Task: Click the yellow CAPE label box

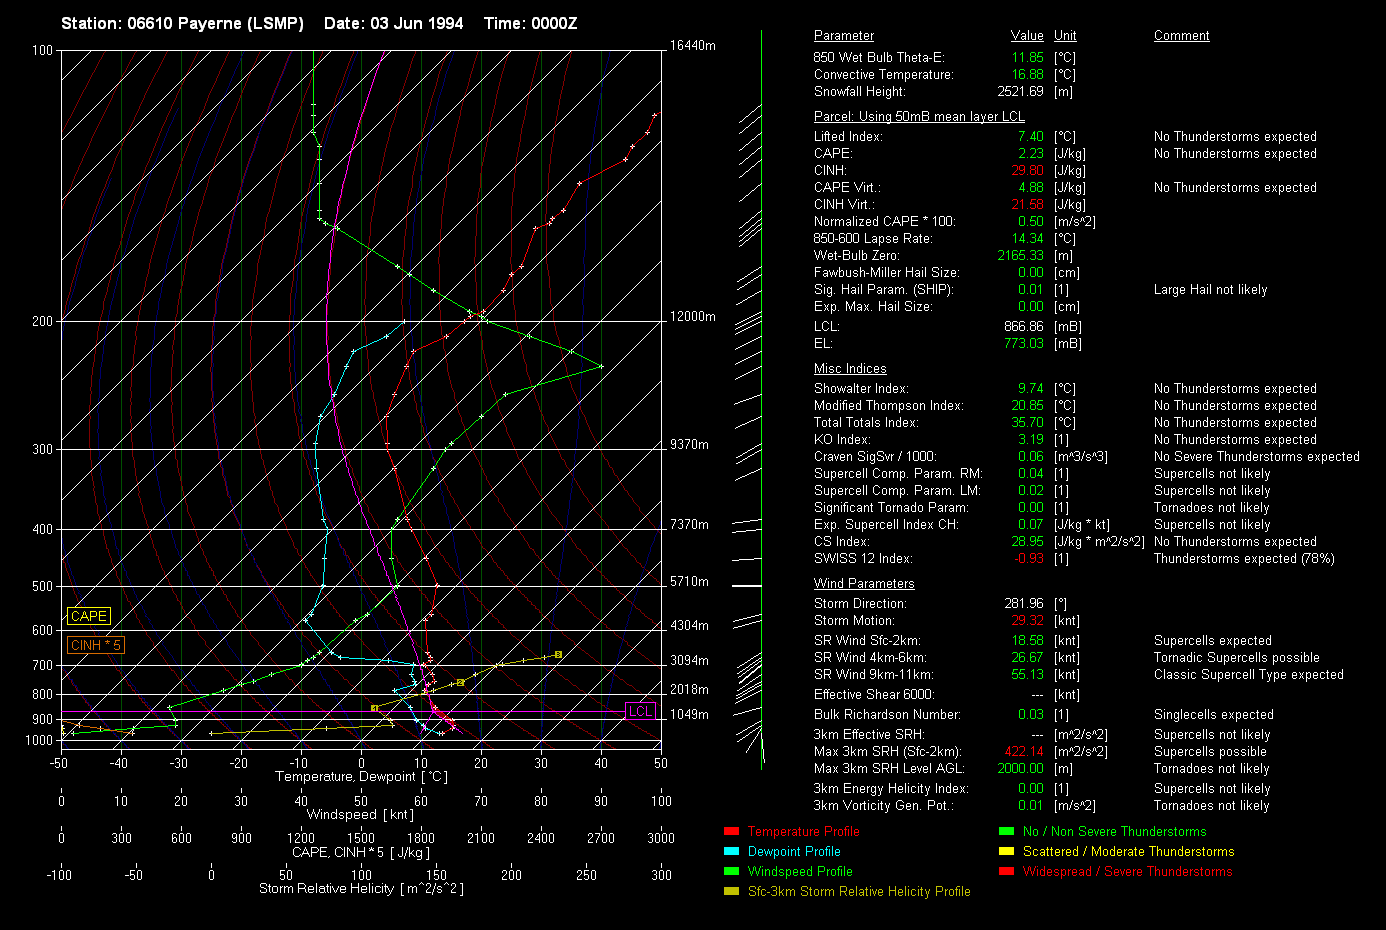Action: 89,616
